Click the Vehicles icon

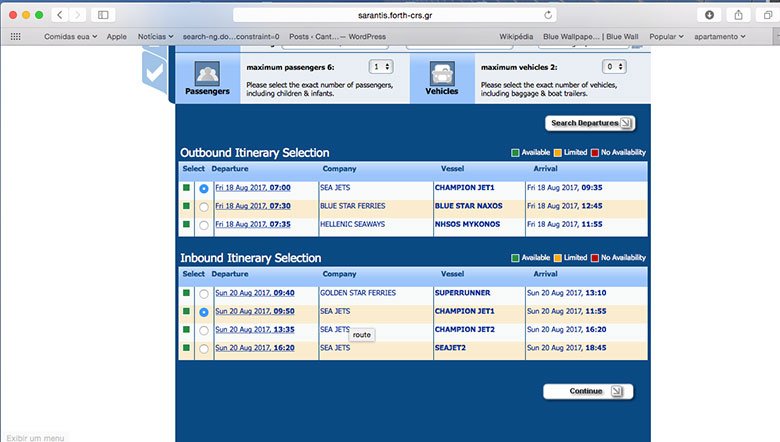(442, 74)
